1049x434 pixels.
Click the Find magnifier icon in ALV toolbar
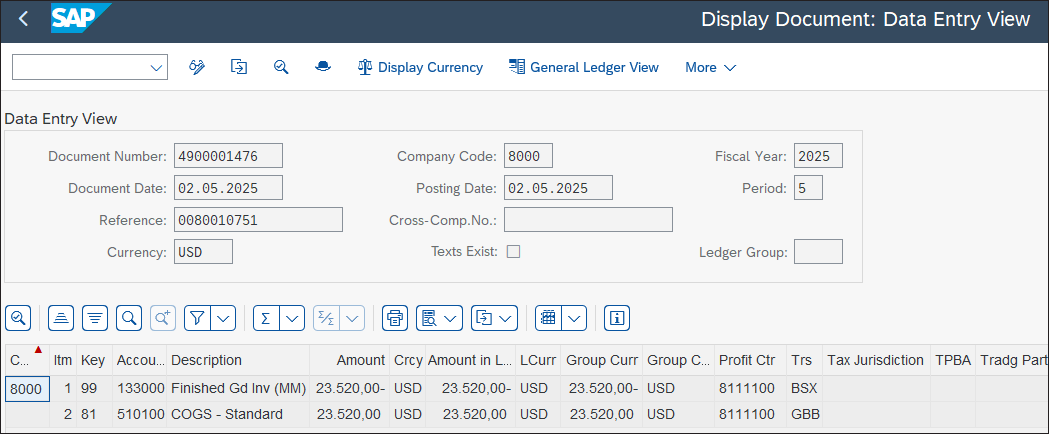coord(128,318)
